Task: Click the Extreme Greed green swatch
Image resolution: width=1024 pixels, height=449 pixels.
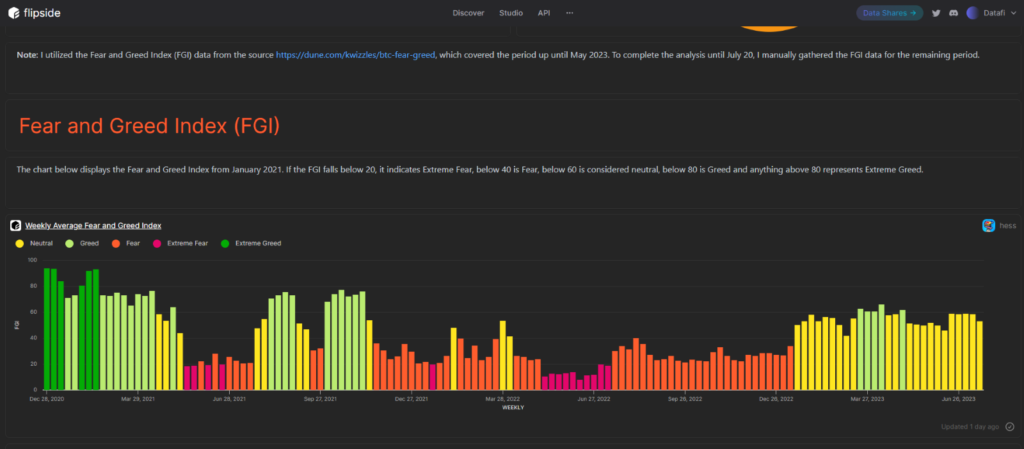Action: [x=225, y=243]
